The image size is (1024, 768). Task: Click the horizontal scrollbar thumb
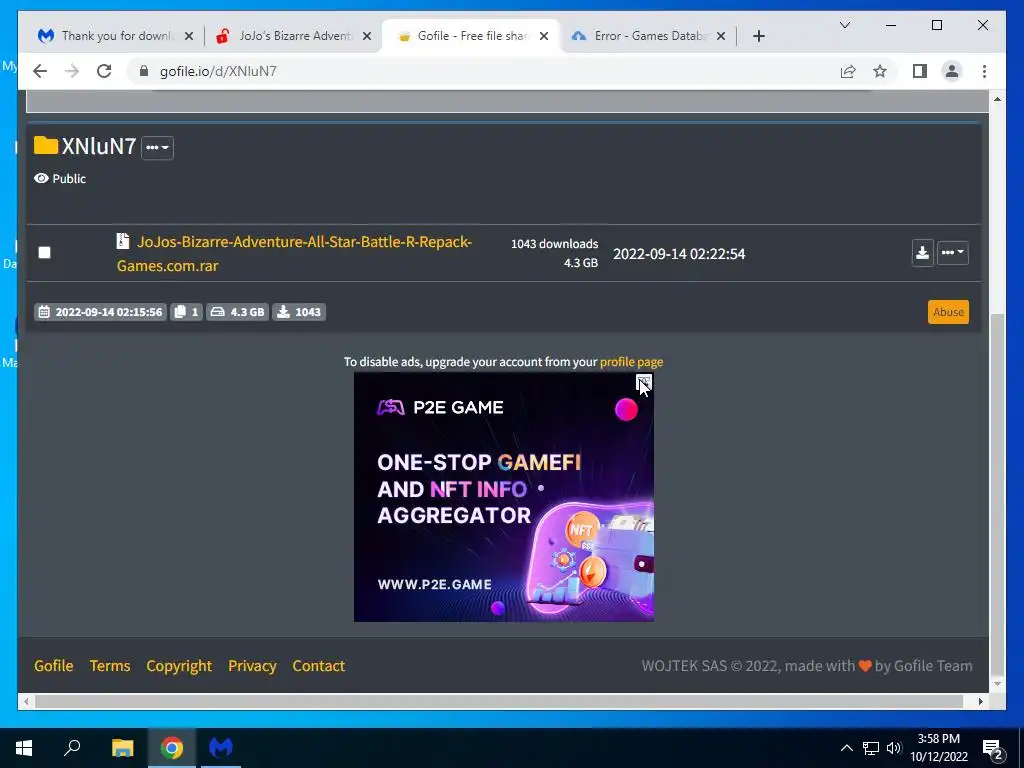499,701
